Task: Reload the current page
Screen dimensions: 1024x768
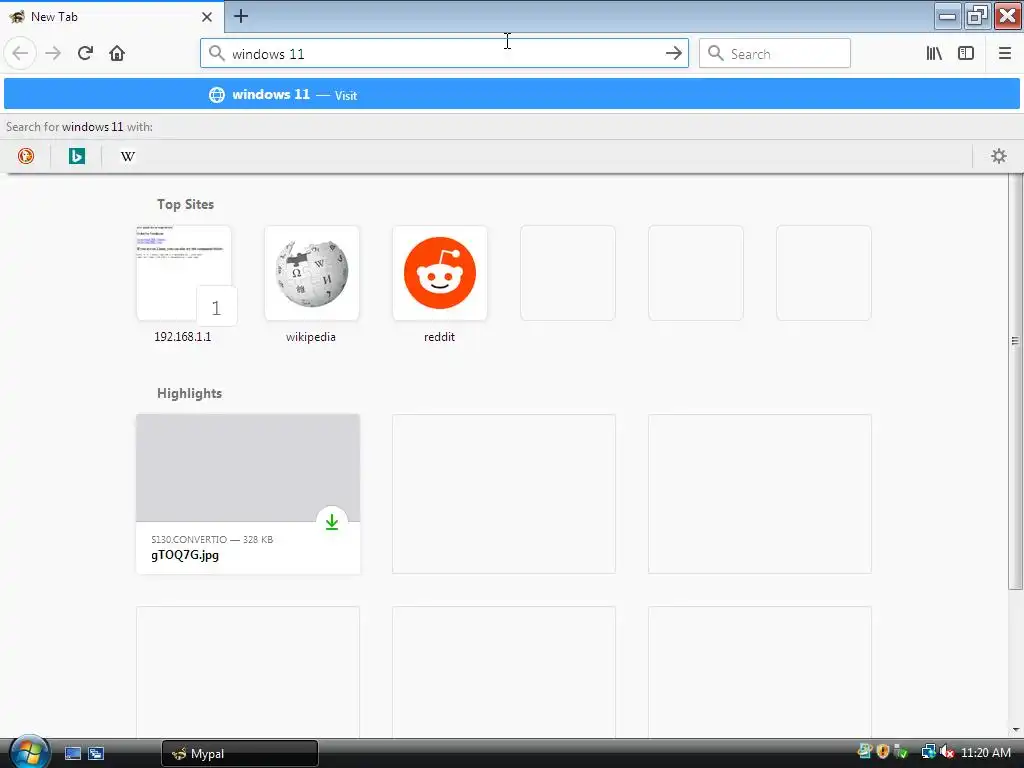Action: [85, 54]
